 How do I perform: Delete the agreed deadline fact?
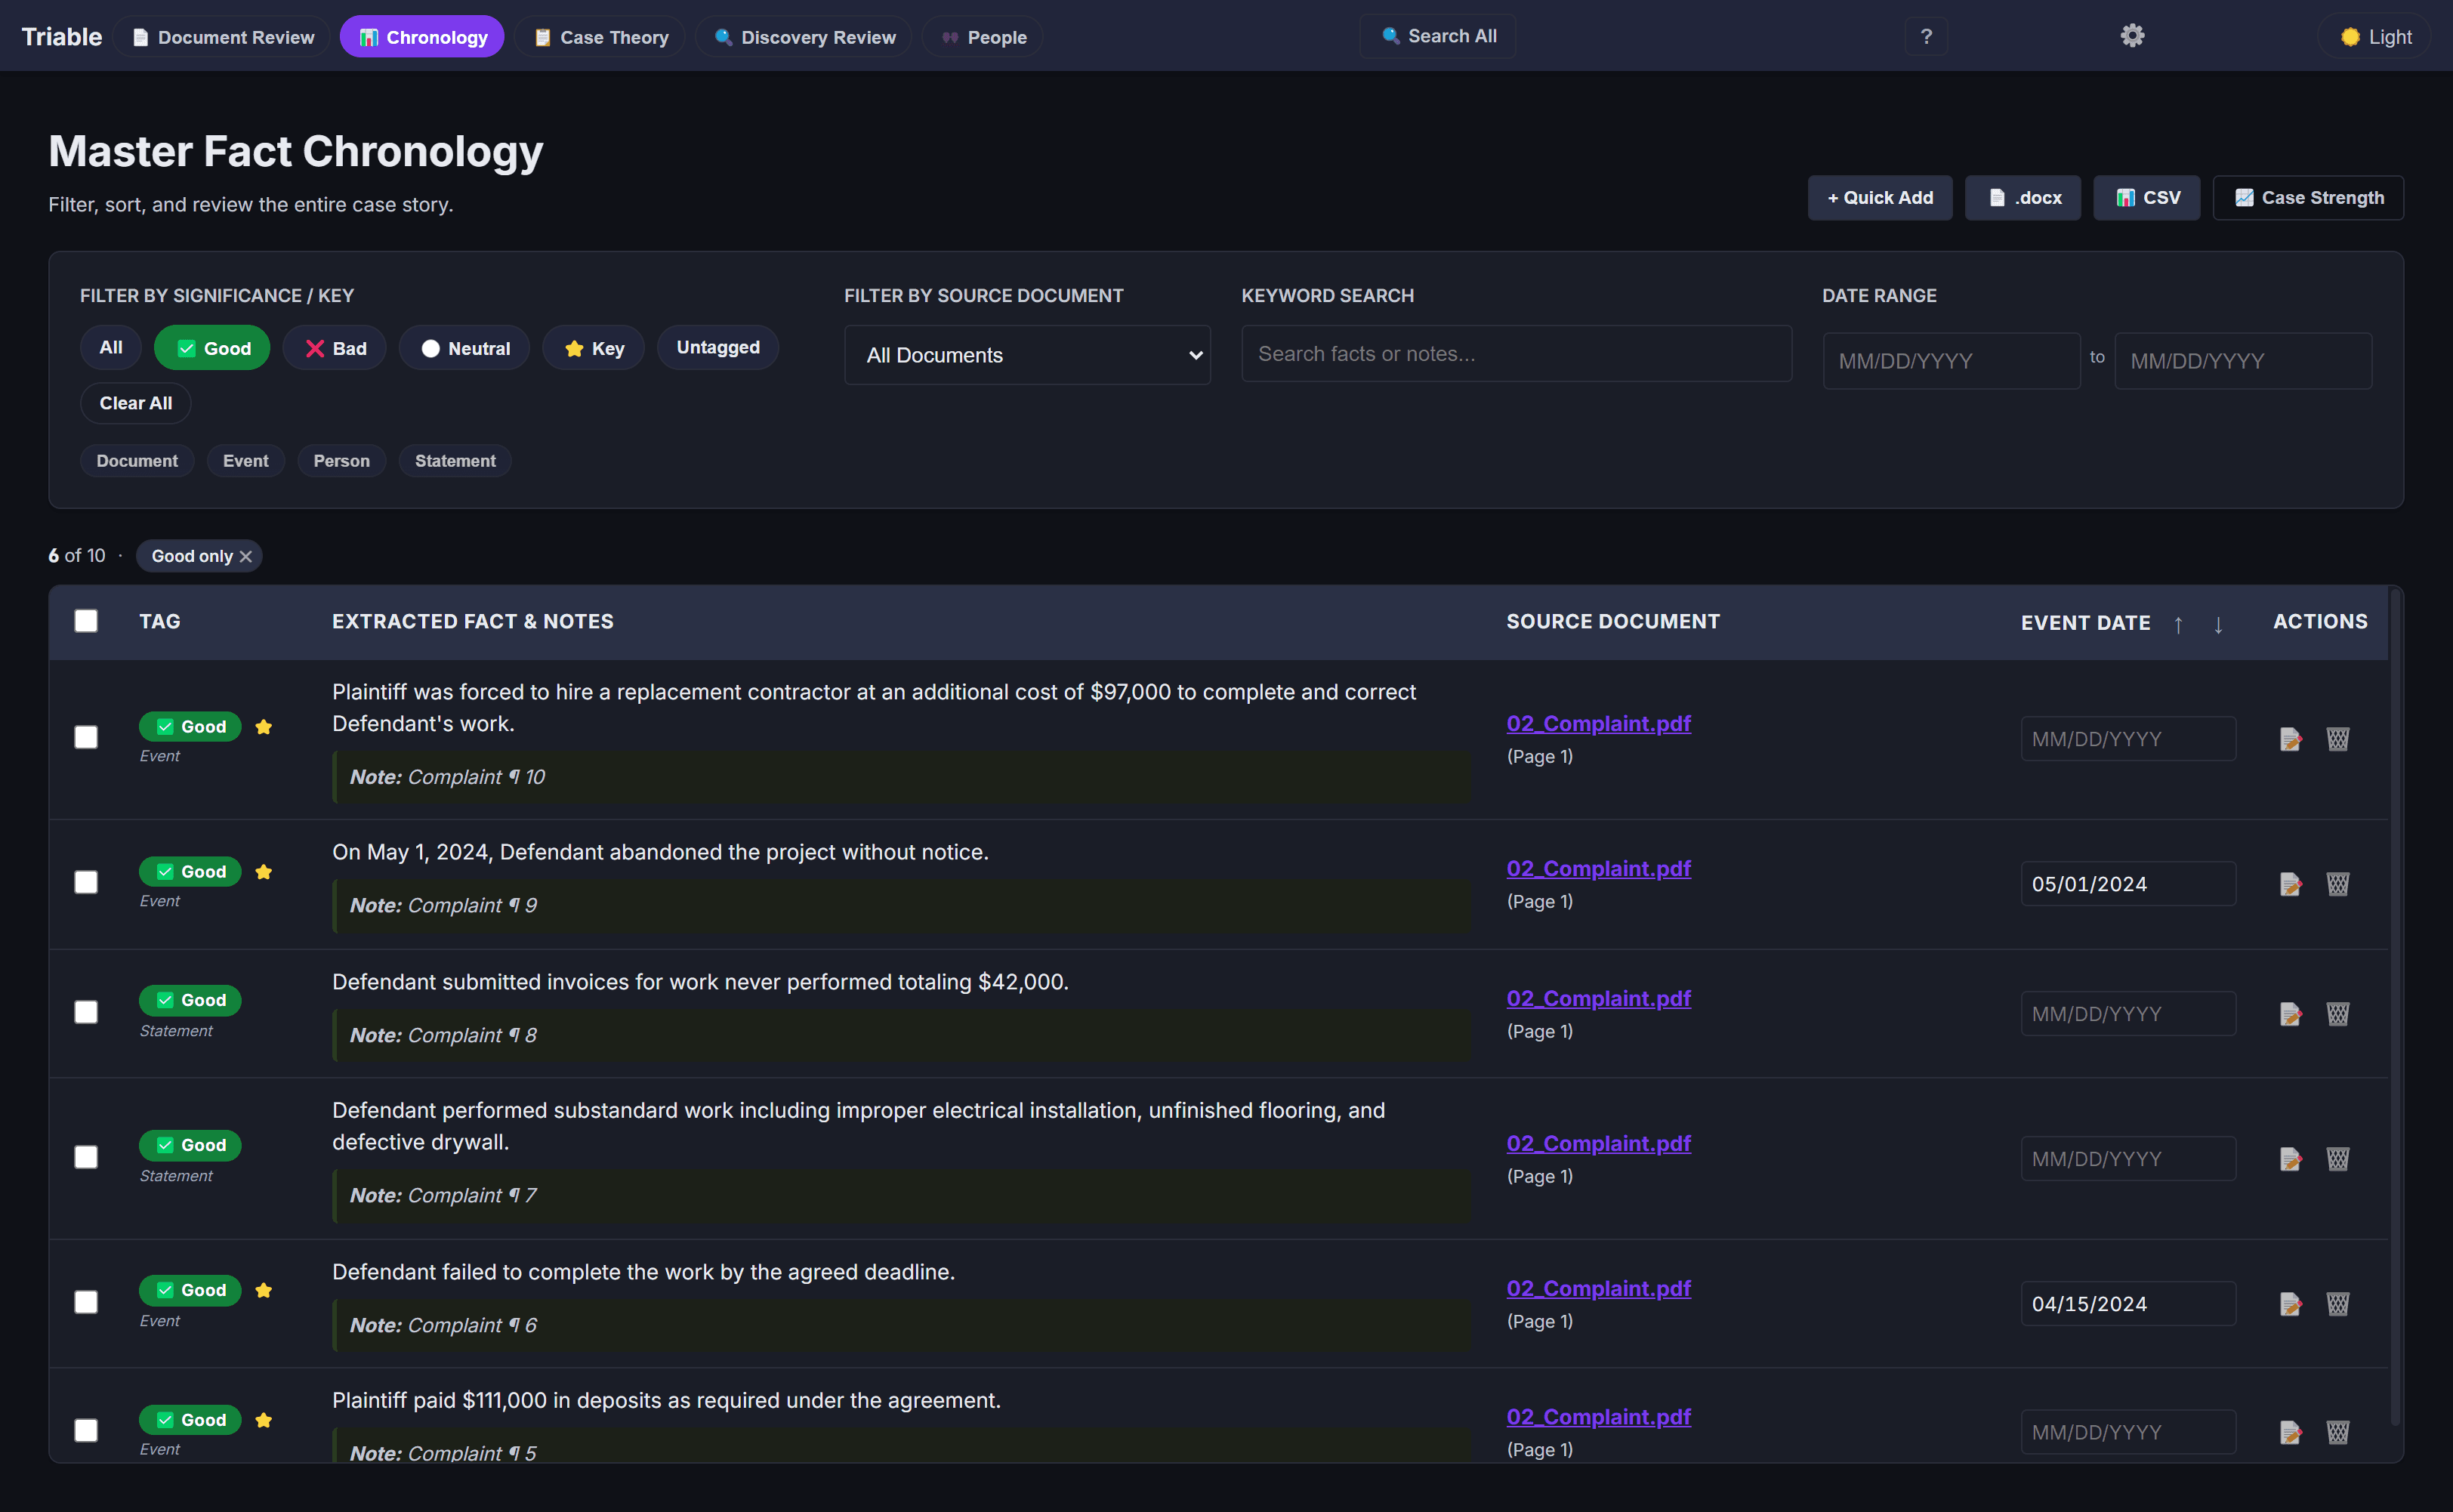[x=2337, y=1304]
